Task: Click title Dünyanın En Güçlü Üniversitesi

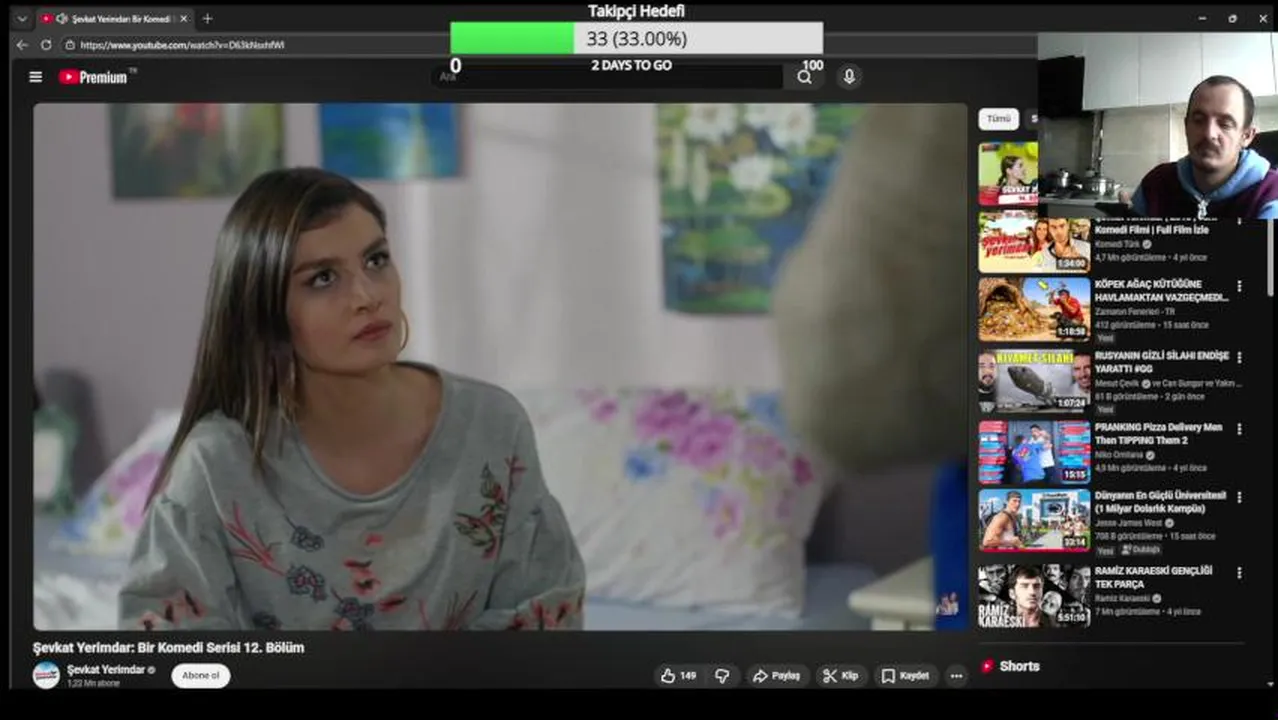Action: pyautogui.click(x=1160, y=502)
